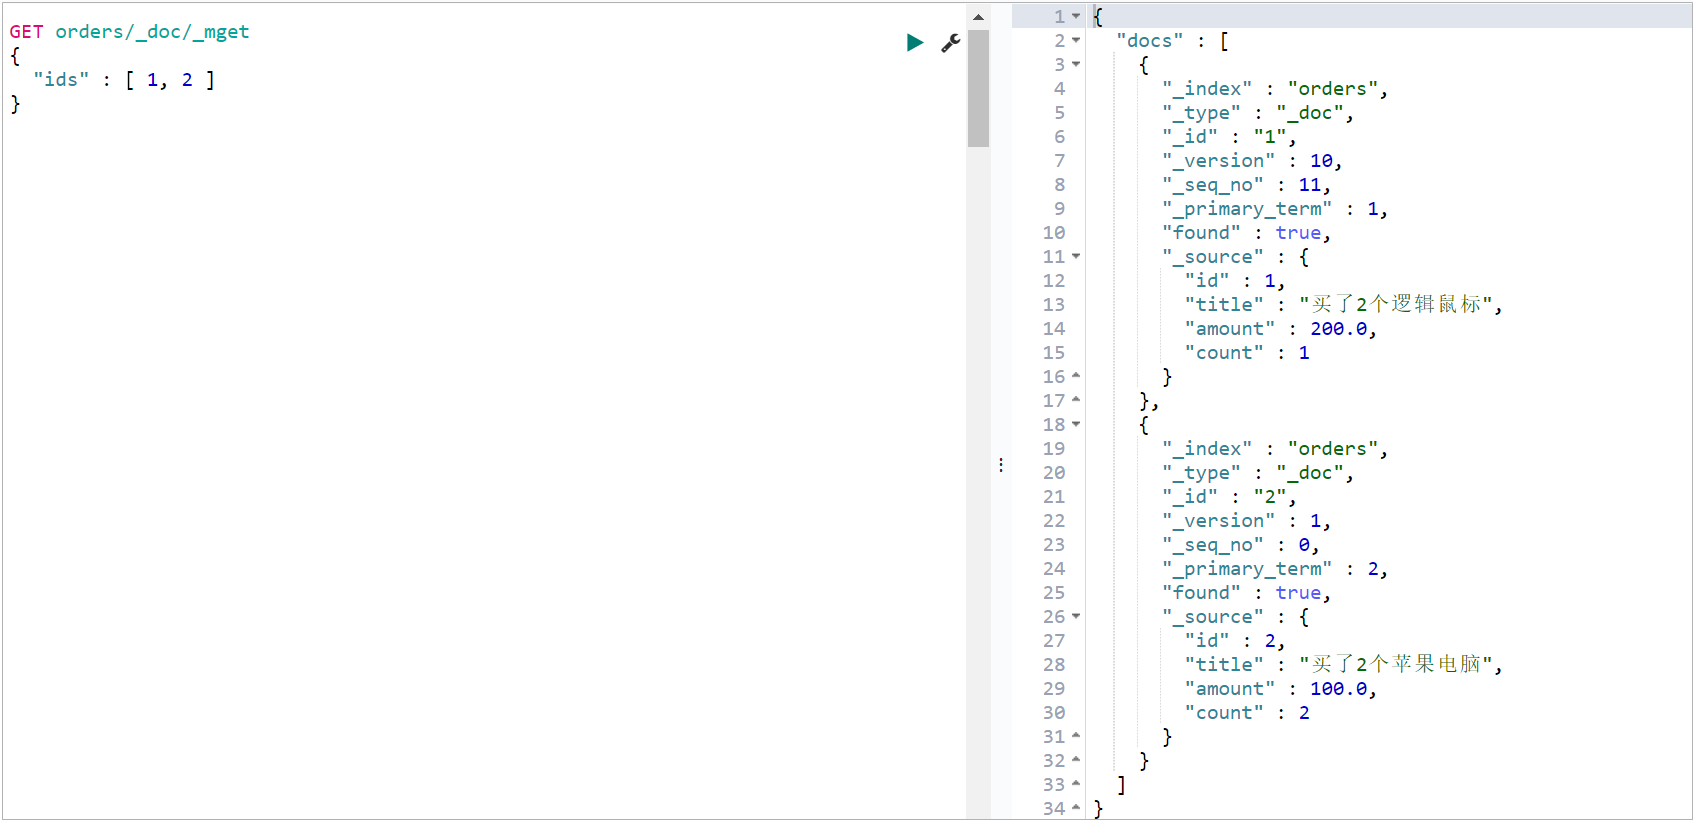Click the "_version" : 1 line
This screenshot has width=1693, height=820.
1246,521
